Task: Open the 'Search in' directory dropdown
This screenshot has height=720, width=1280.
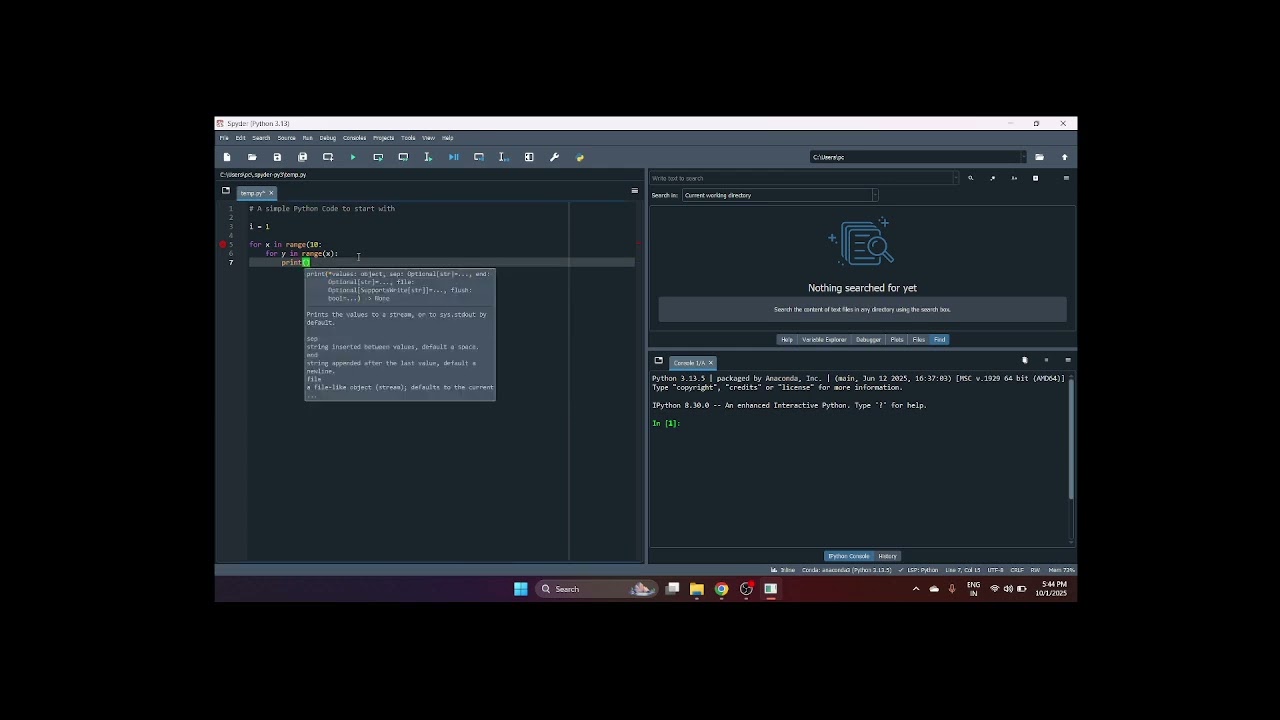Action: (780, 195)
